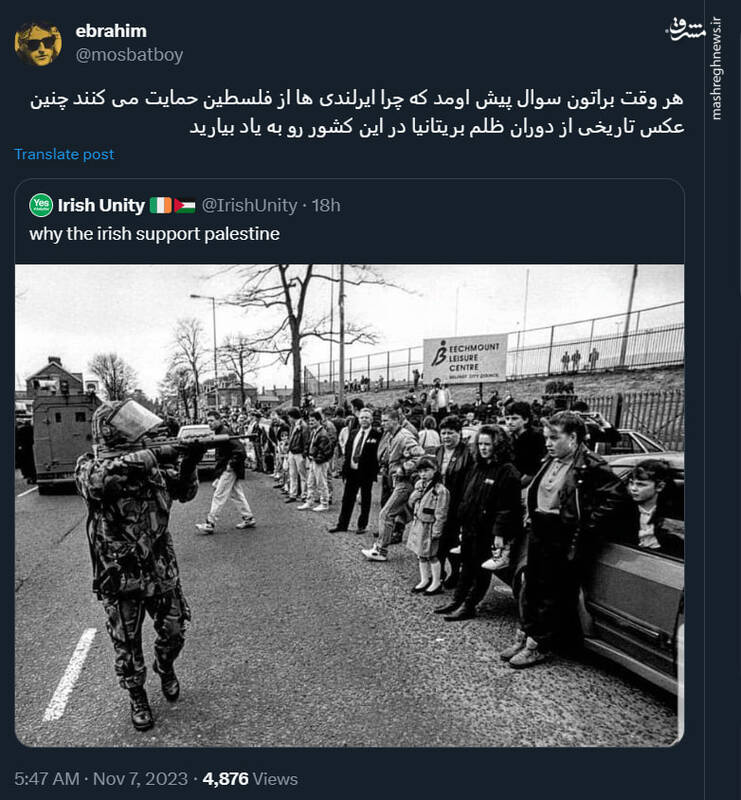
Task: Click the Irish Unity Yes avatar badge
Action: 41,205
